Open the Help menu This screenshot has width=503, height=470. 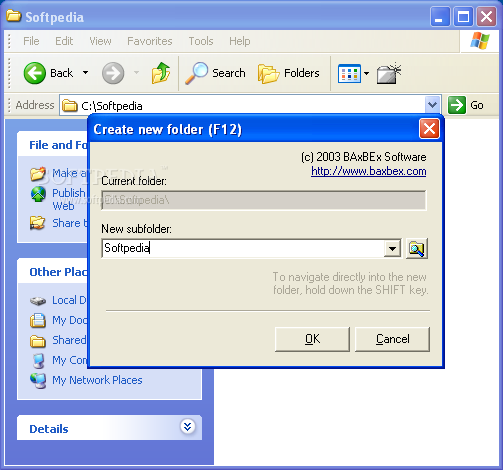(x=239, y=41)
